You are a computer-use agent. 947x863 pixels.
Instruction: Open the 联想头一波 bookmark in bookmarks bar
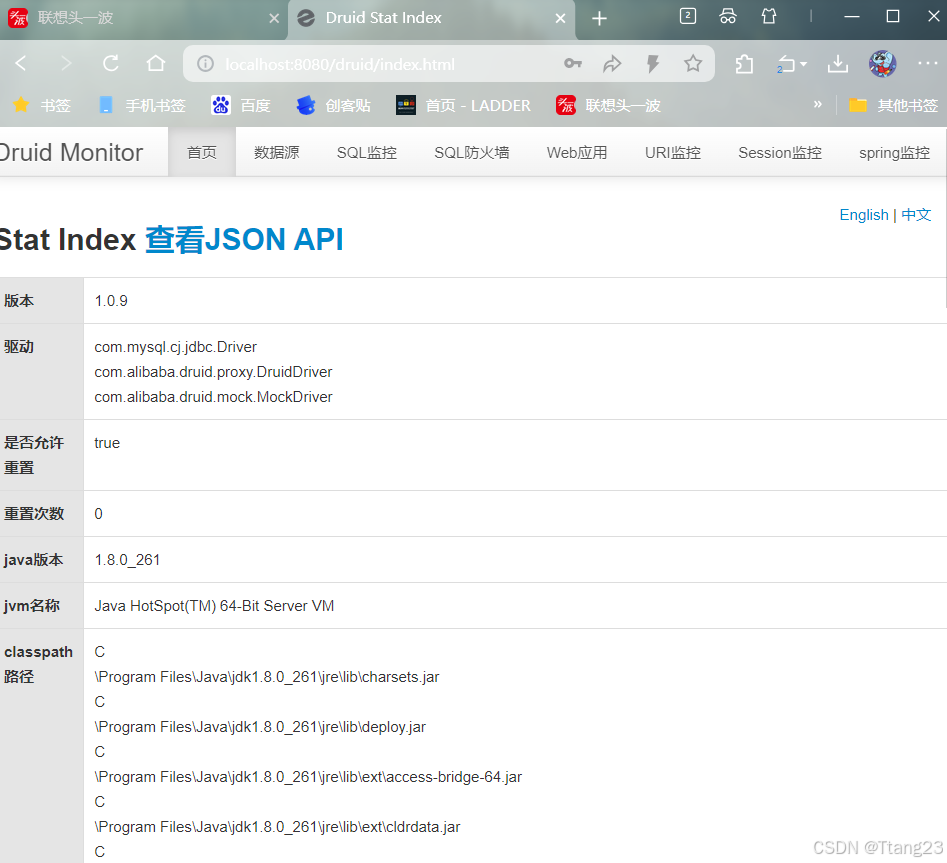coord(608,106)
